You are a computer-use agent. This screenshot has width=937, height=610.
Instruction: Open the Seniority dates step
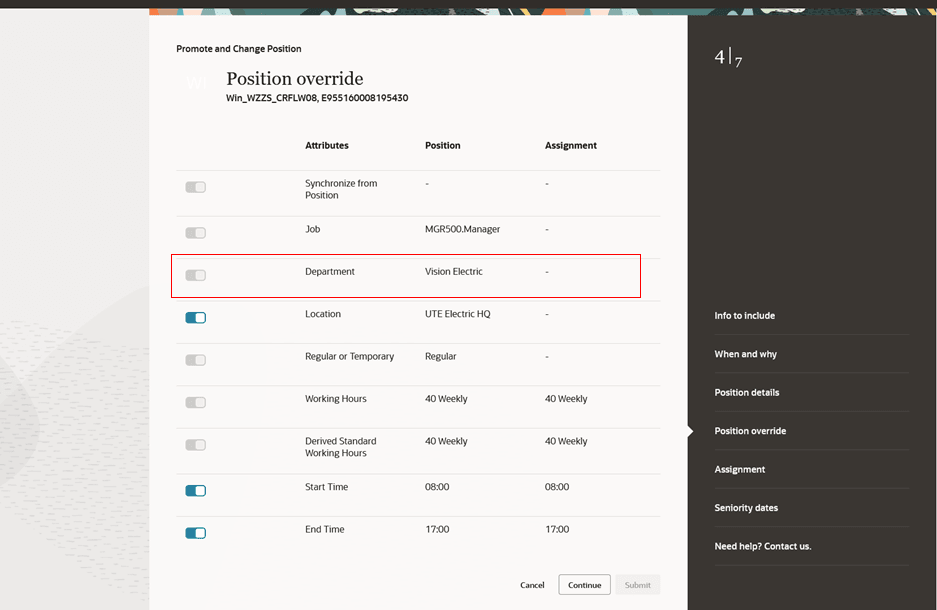pyautogui.click(x=746, y=508)
